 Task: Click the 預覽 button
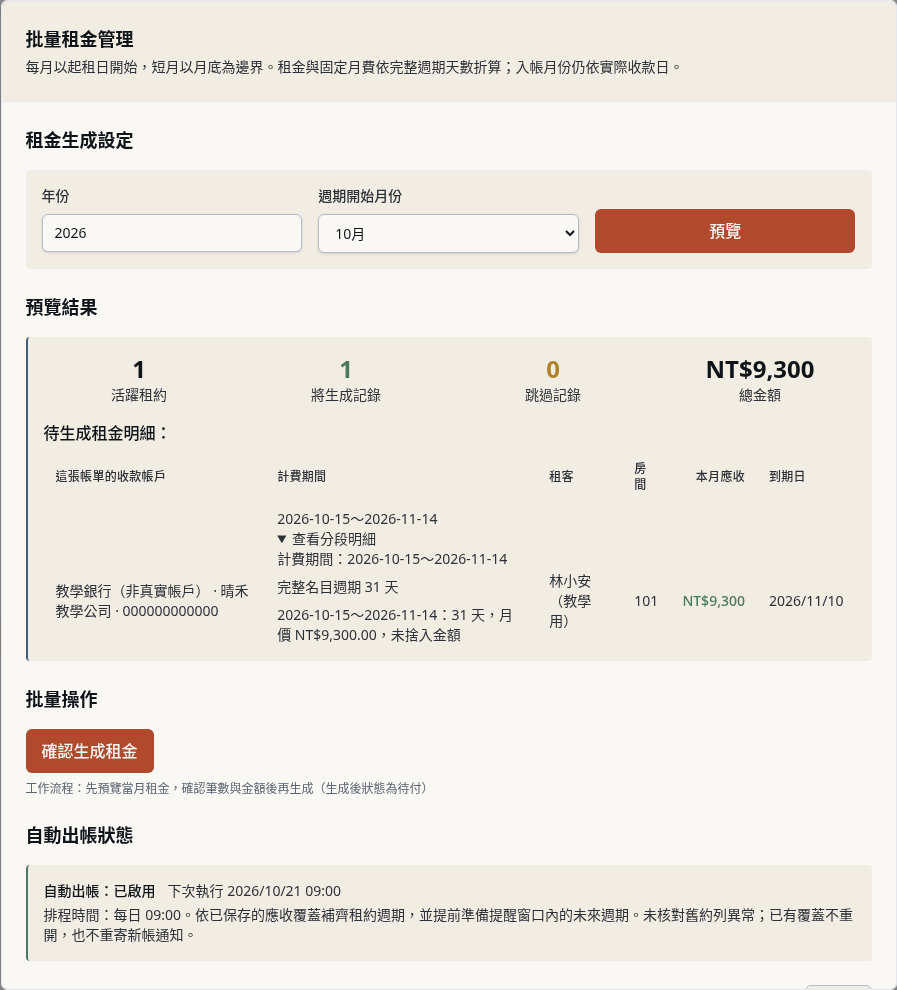725,231
